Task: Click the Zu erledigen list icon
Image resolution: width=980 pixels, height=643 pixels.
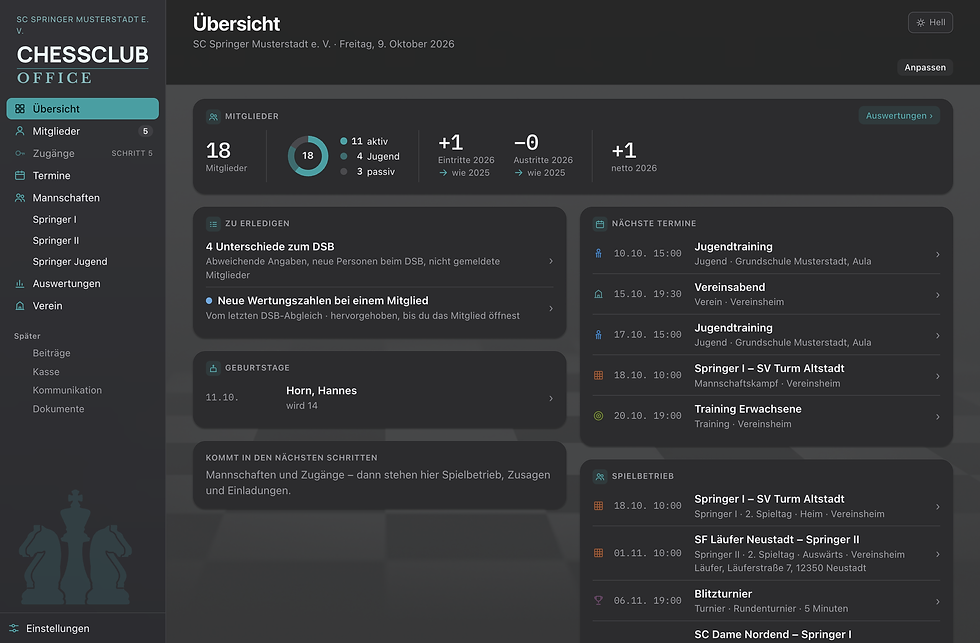Action: 213,224
